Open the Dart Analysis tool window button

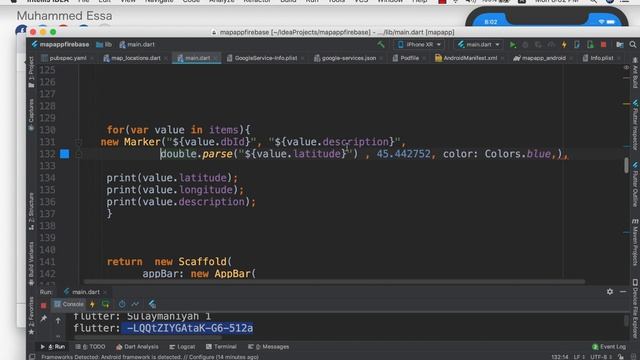[137, 347]
